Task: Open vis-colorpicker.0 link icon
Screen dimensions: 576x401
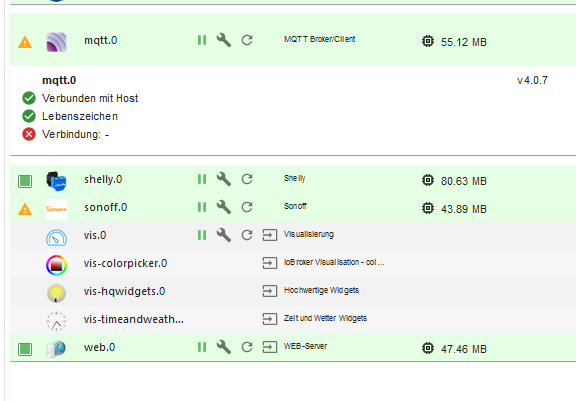Action: (x=270, y=263)
